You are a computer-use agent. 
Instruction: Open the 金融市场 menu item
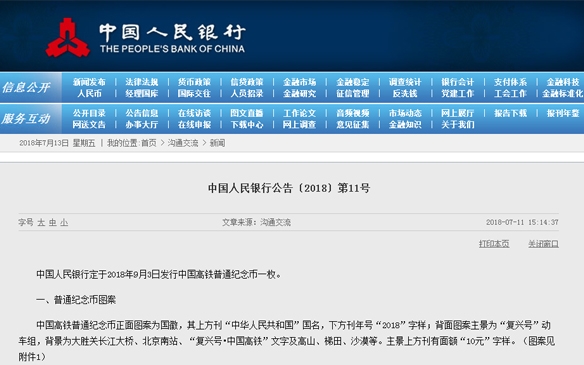[x=299, y=82]
